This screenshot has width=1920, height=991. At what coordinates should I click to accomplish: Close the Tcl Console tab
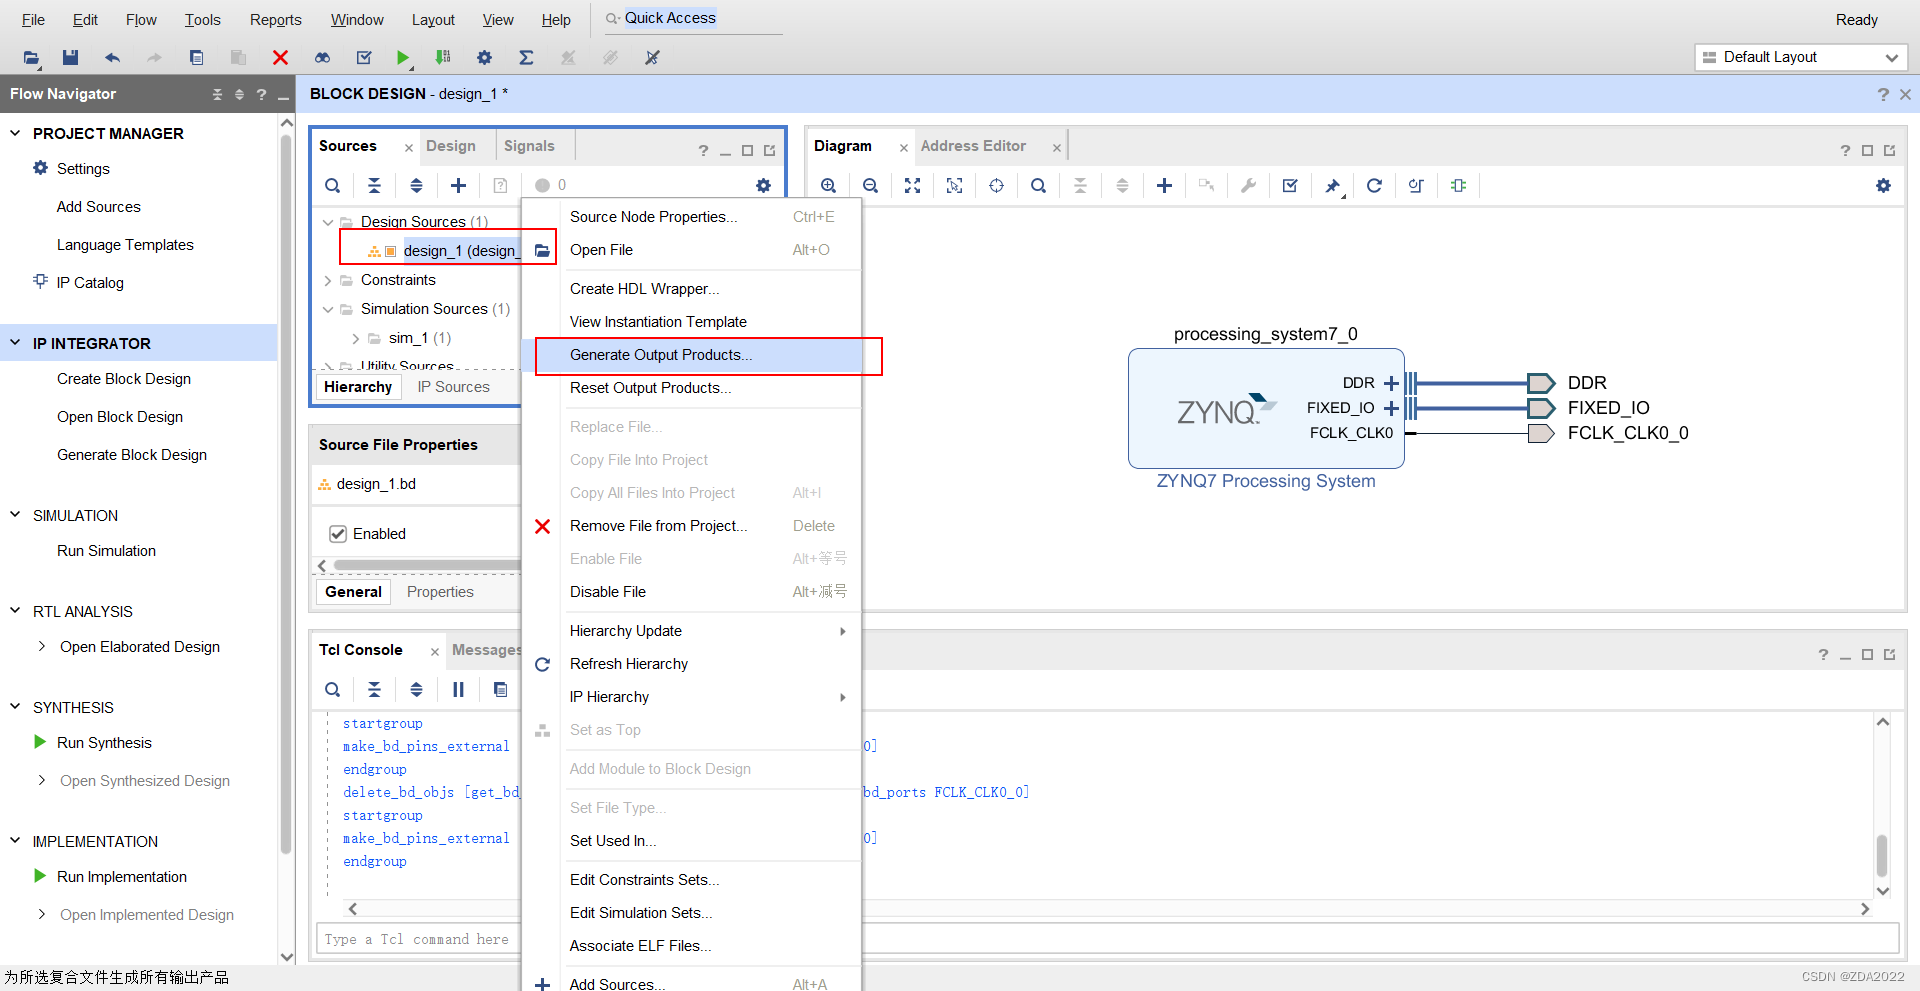[x=434, y=652]
